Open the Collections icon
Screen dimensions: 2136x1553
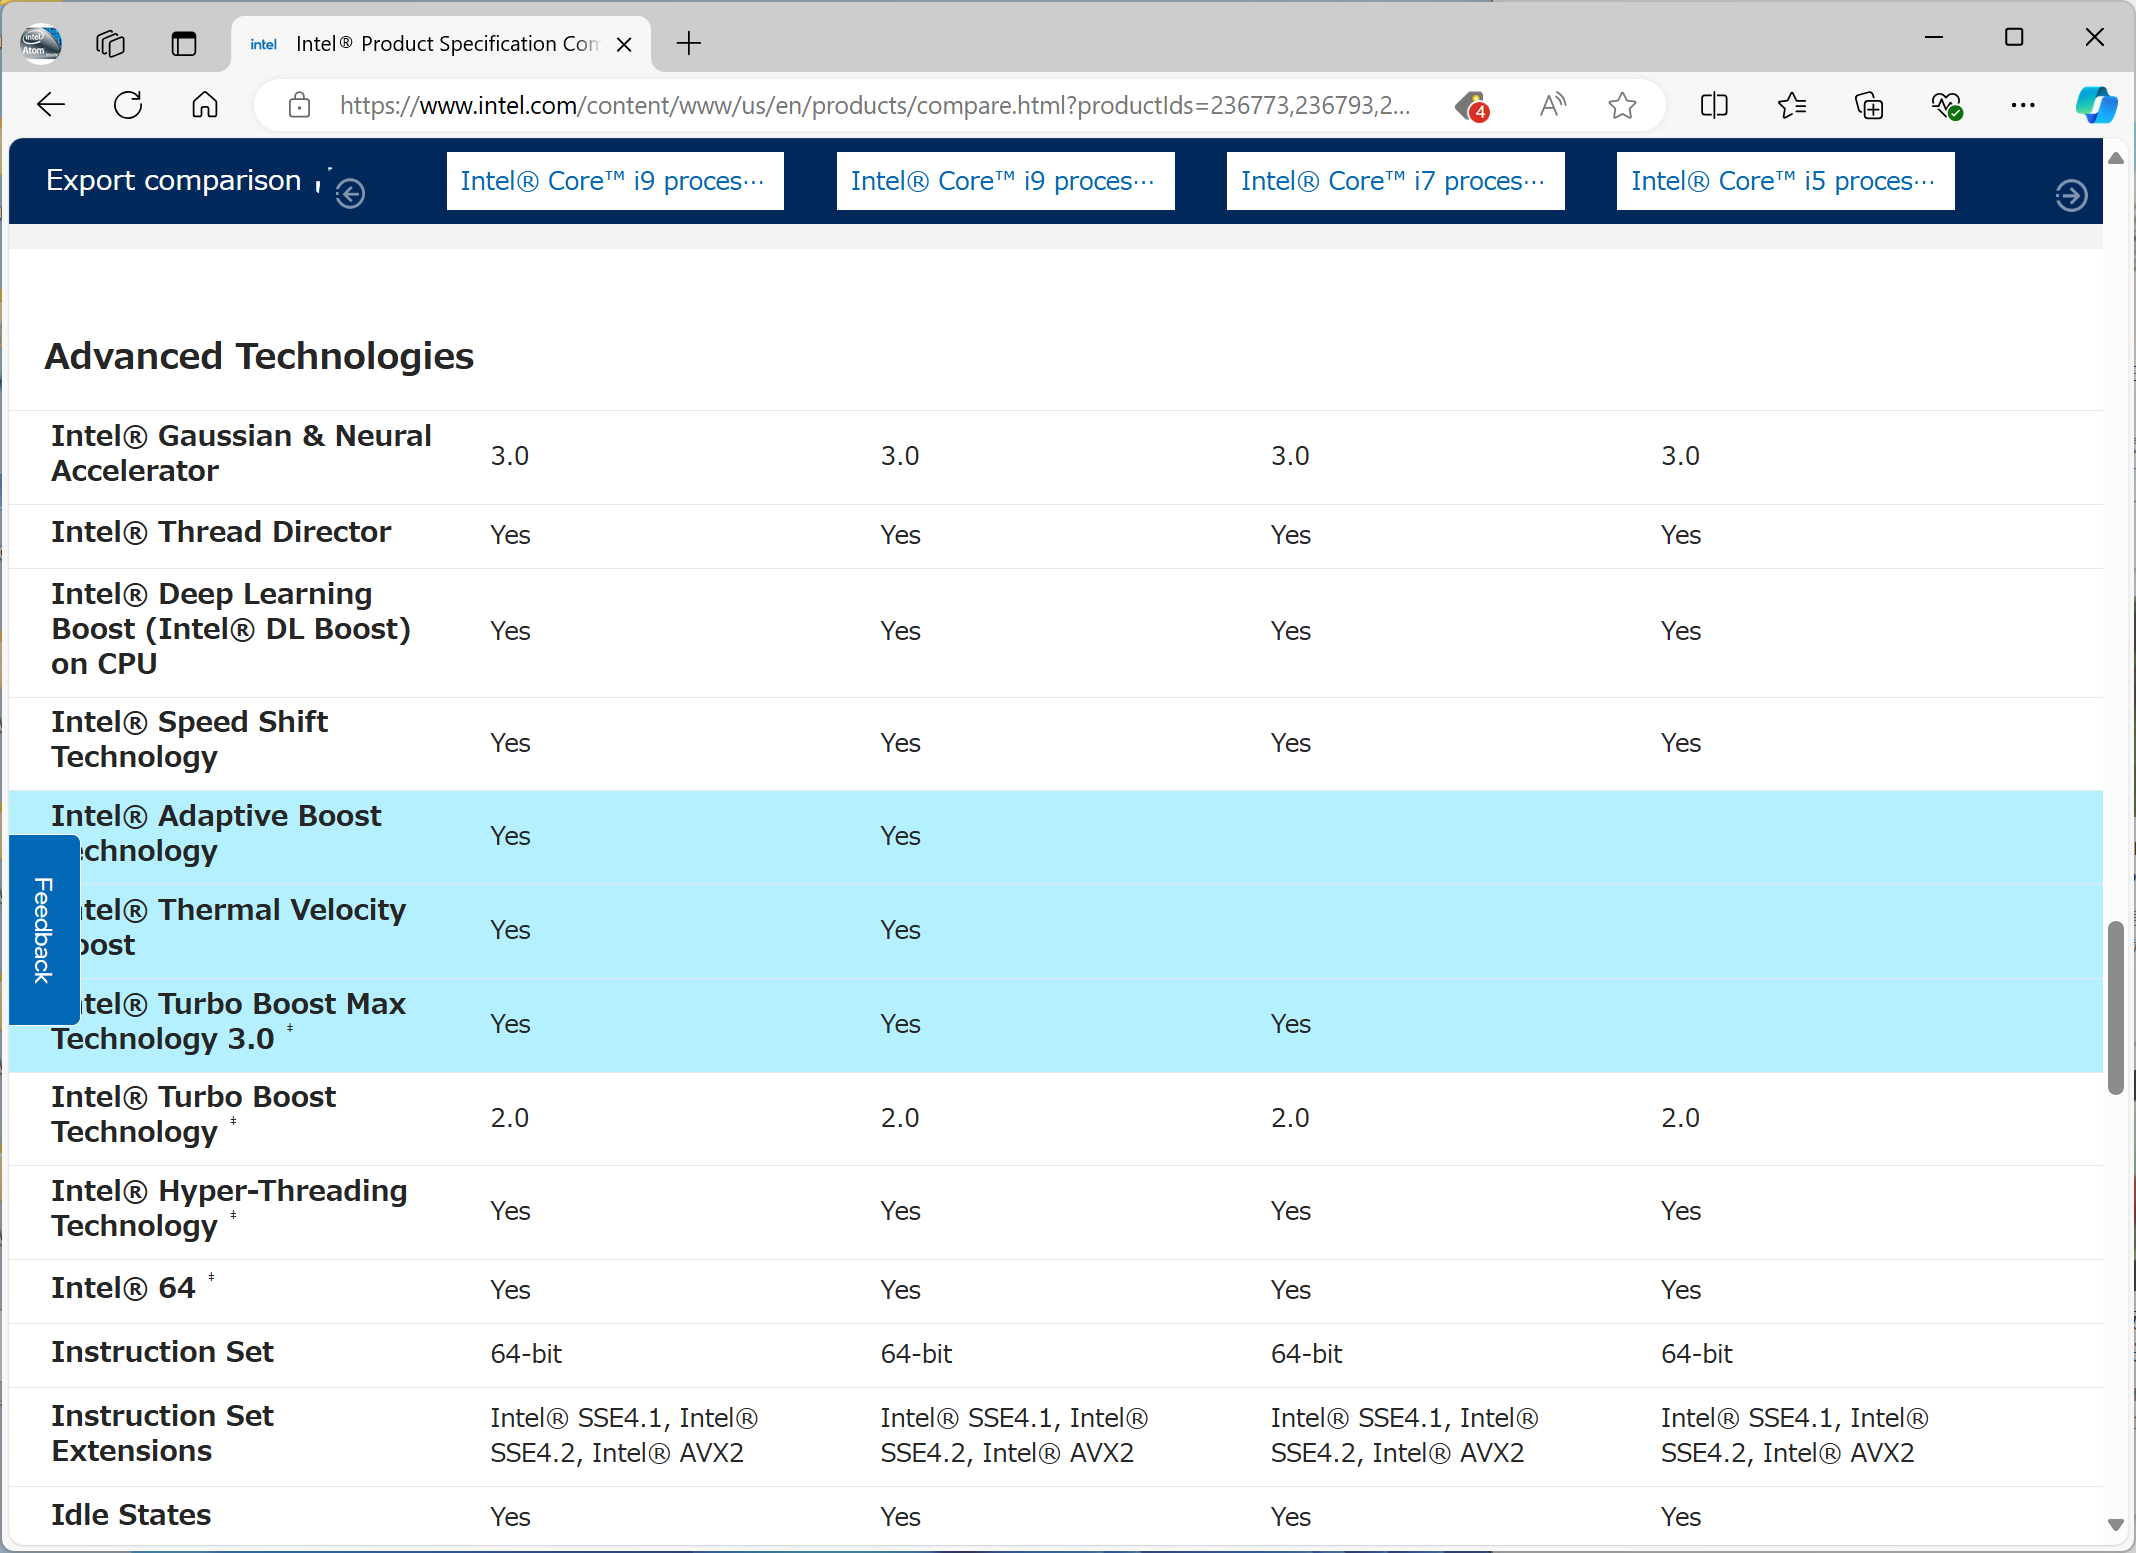coord(1868,105)
